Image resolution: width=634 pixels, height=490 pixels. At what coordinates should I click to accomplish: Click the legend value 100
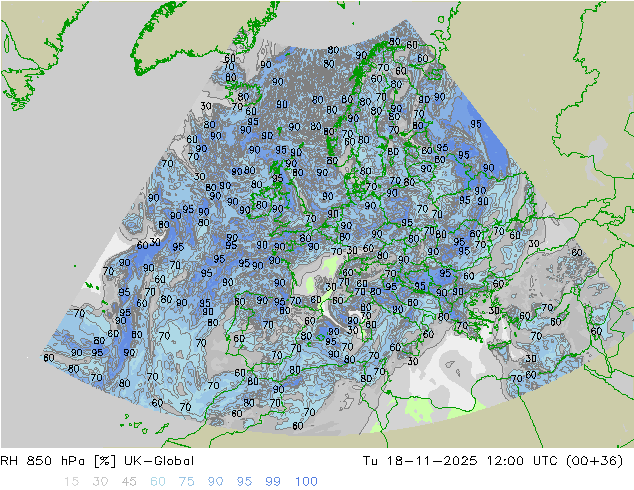[306, 482]
